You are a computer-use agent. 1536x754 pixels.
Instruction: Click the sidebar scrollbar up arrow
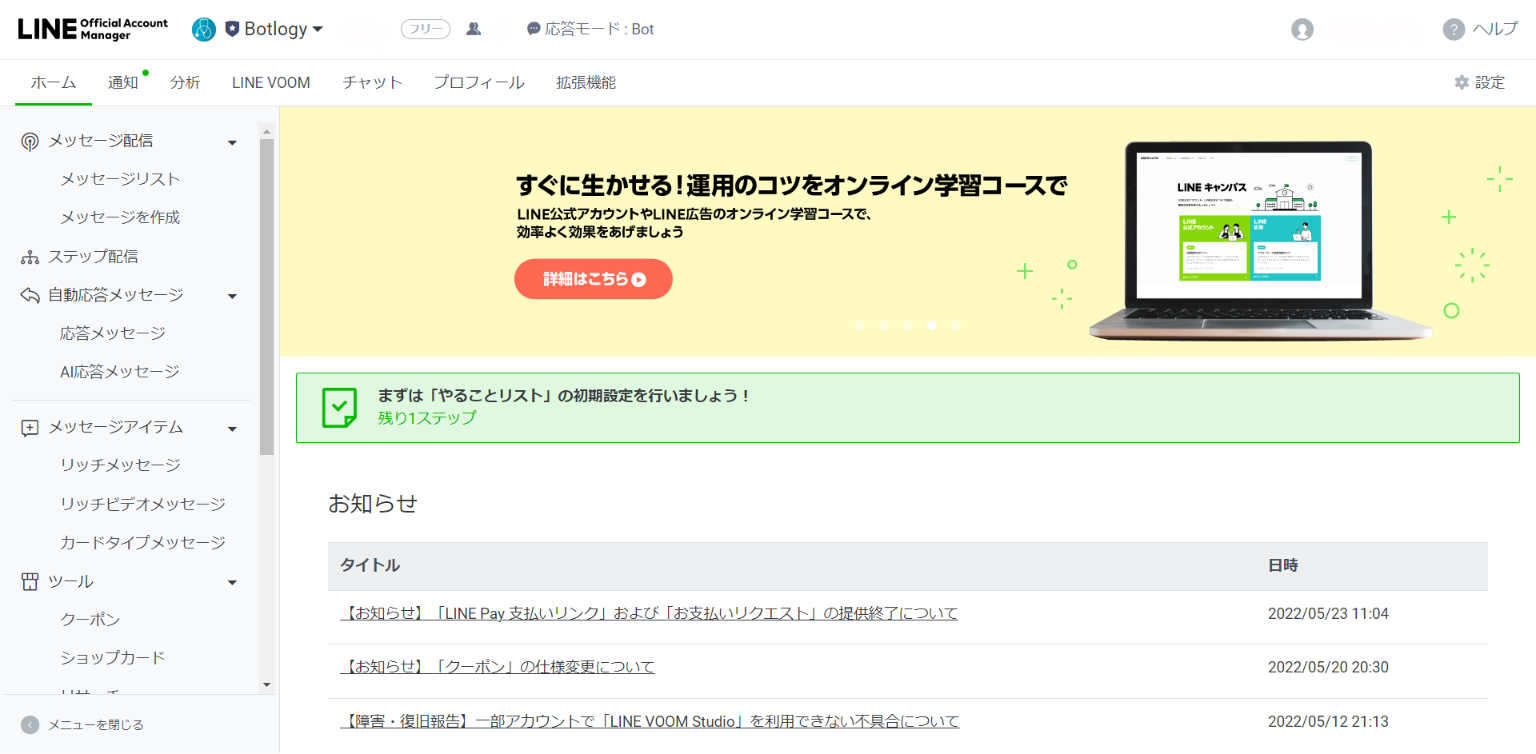(x=266, y=130)
